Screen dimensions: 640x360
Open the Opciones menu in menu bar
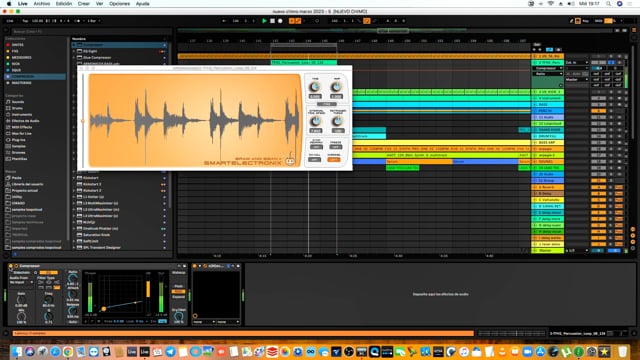(119, 4)
